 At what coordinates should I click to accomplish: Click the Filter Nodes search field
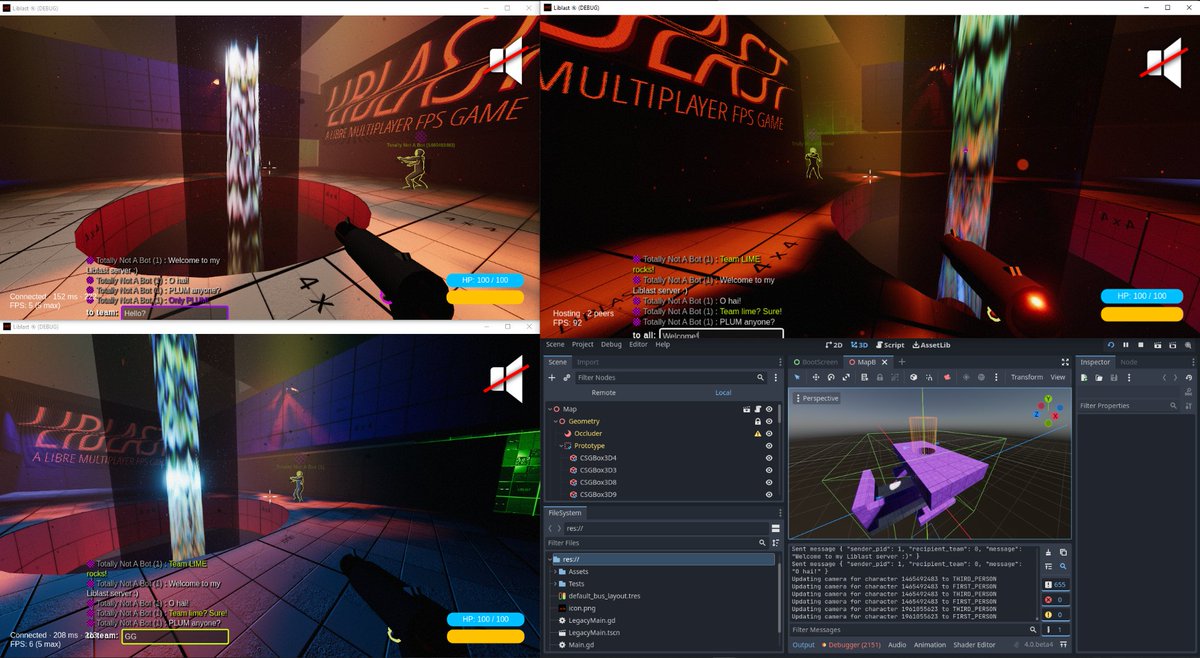670,378
